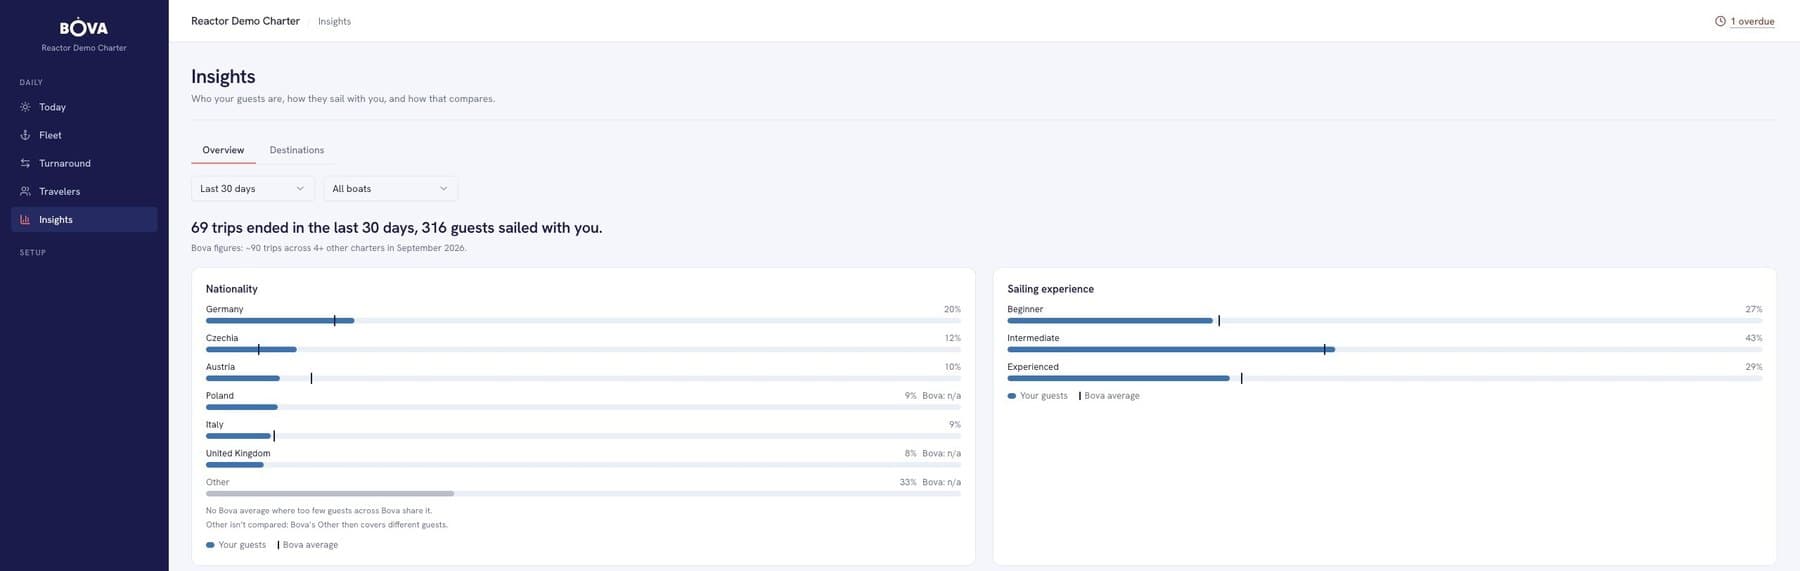Viewport: 1800px width, 571px height.
Task: Click the Experienced label
Action: (1033, 367)
